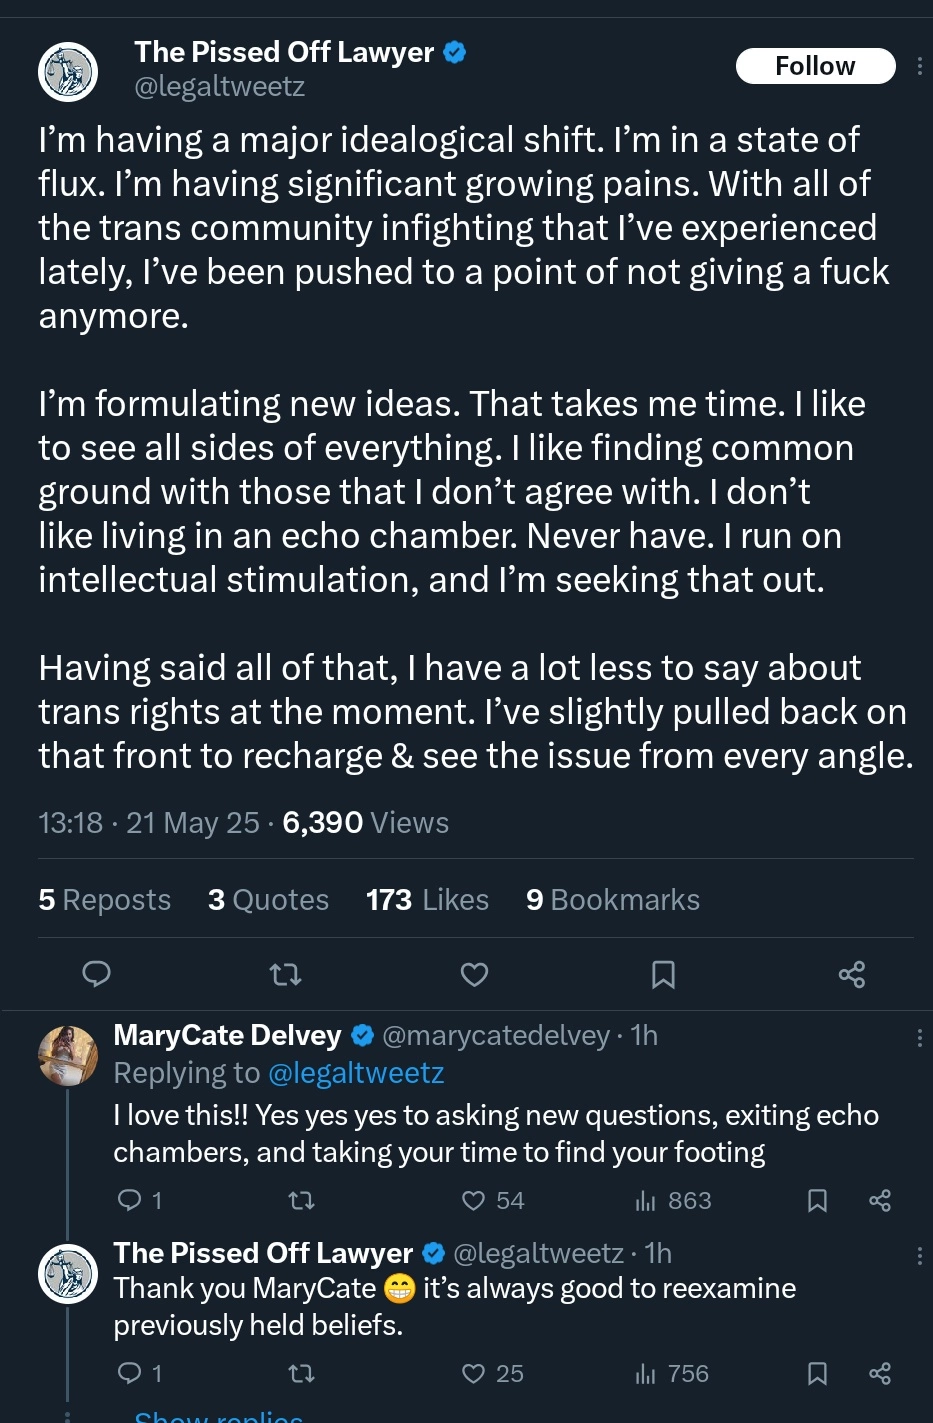The height and width of the screenshot is (1423, 933).
Task: Open MaryCate Delvey's profile picture
Action: coord(68,1055)
